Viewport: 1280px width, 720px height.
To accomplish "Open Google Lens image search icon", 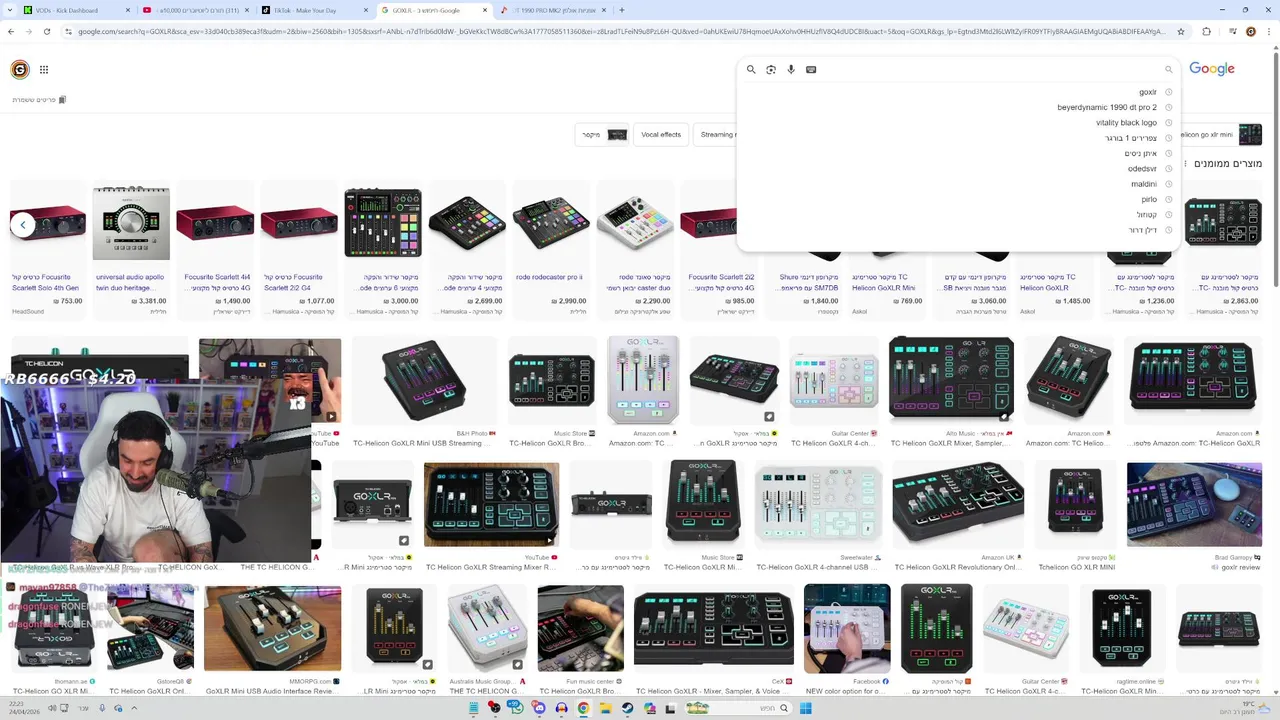I will coord(771,70).
